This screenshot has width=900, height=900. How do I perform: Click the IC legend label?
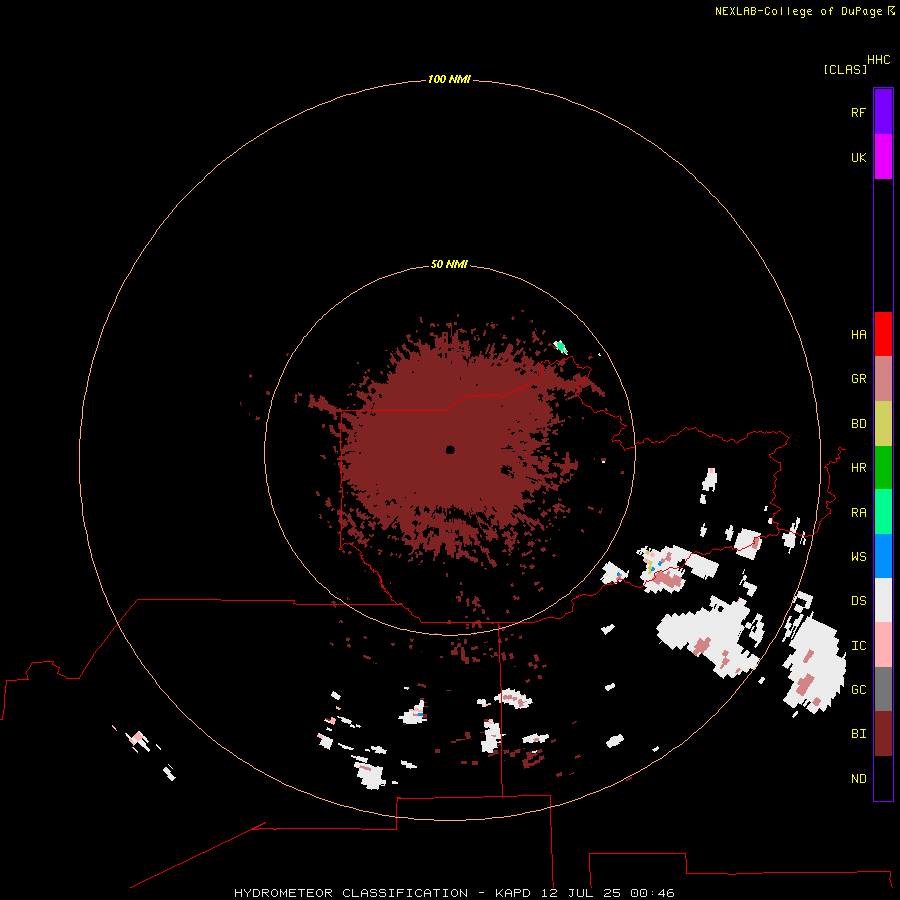click(858, 646)
